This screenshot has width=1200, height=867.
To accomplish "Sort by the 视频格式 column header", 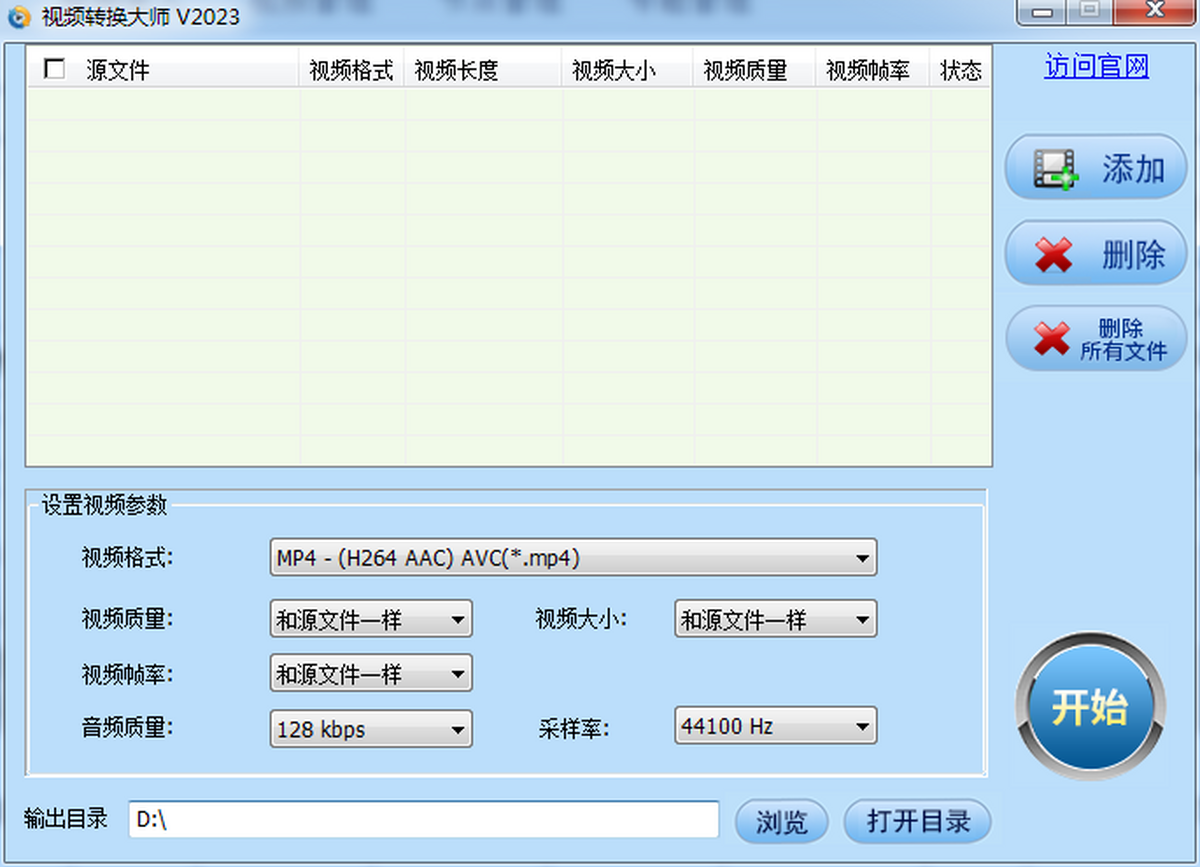I will pyautogui.click(x=351, y=70).
